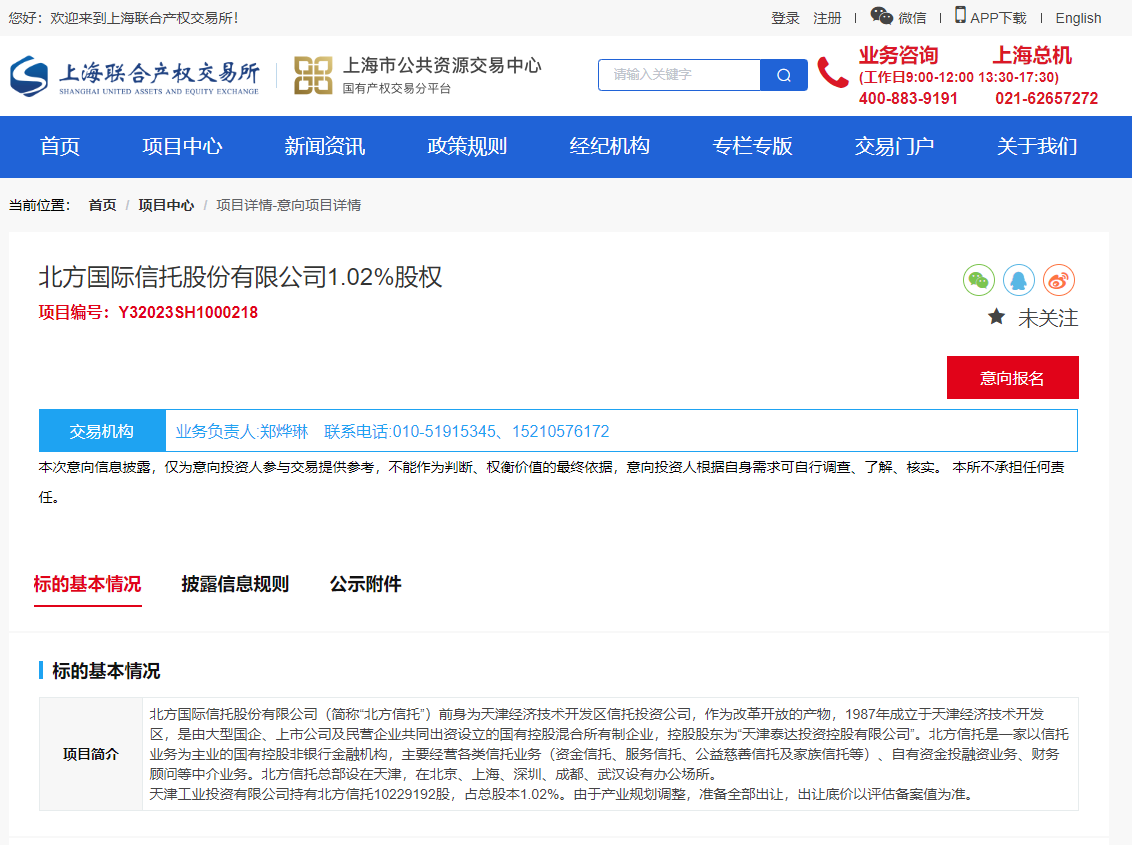The width and height of the screenshot is (1132, 845).
Task: Click the red telephone handset icon
Action: click(832, 73)
